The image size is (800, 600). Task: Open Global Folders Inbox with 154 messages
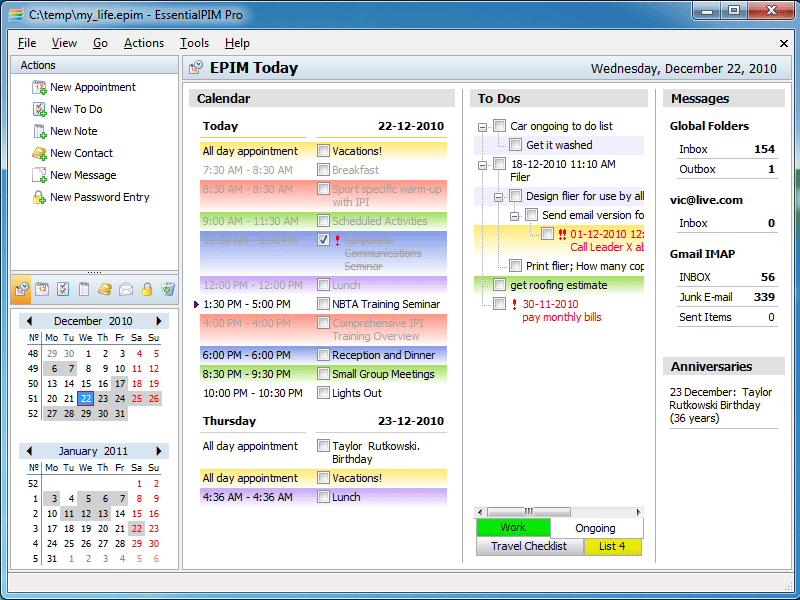pyautogui.click(x=727, y=149)
